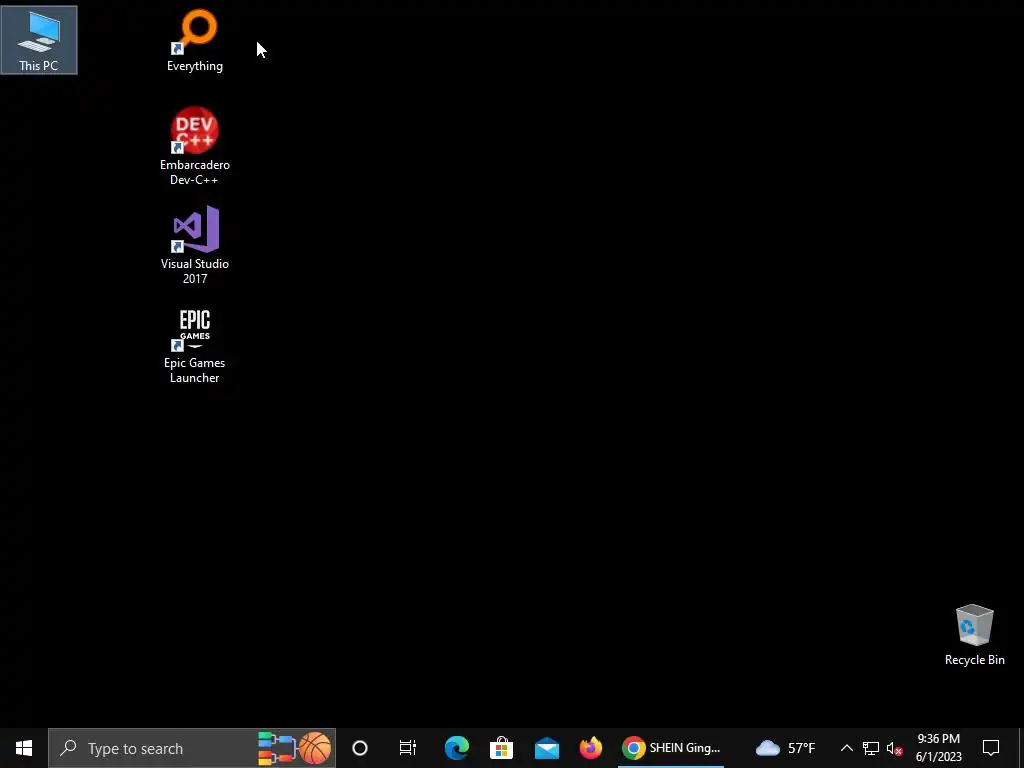Open network status tray icon
This screenshot has width=1024, height=768.
tap(871, 748)
